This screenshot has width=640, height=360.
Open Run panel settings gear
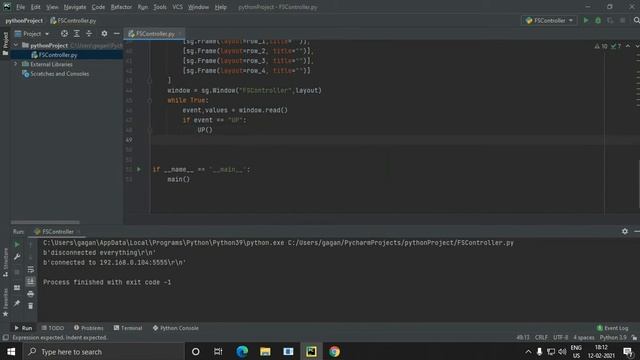[625, 231]
